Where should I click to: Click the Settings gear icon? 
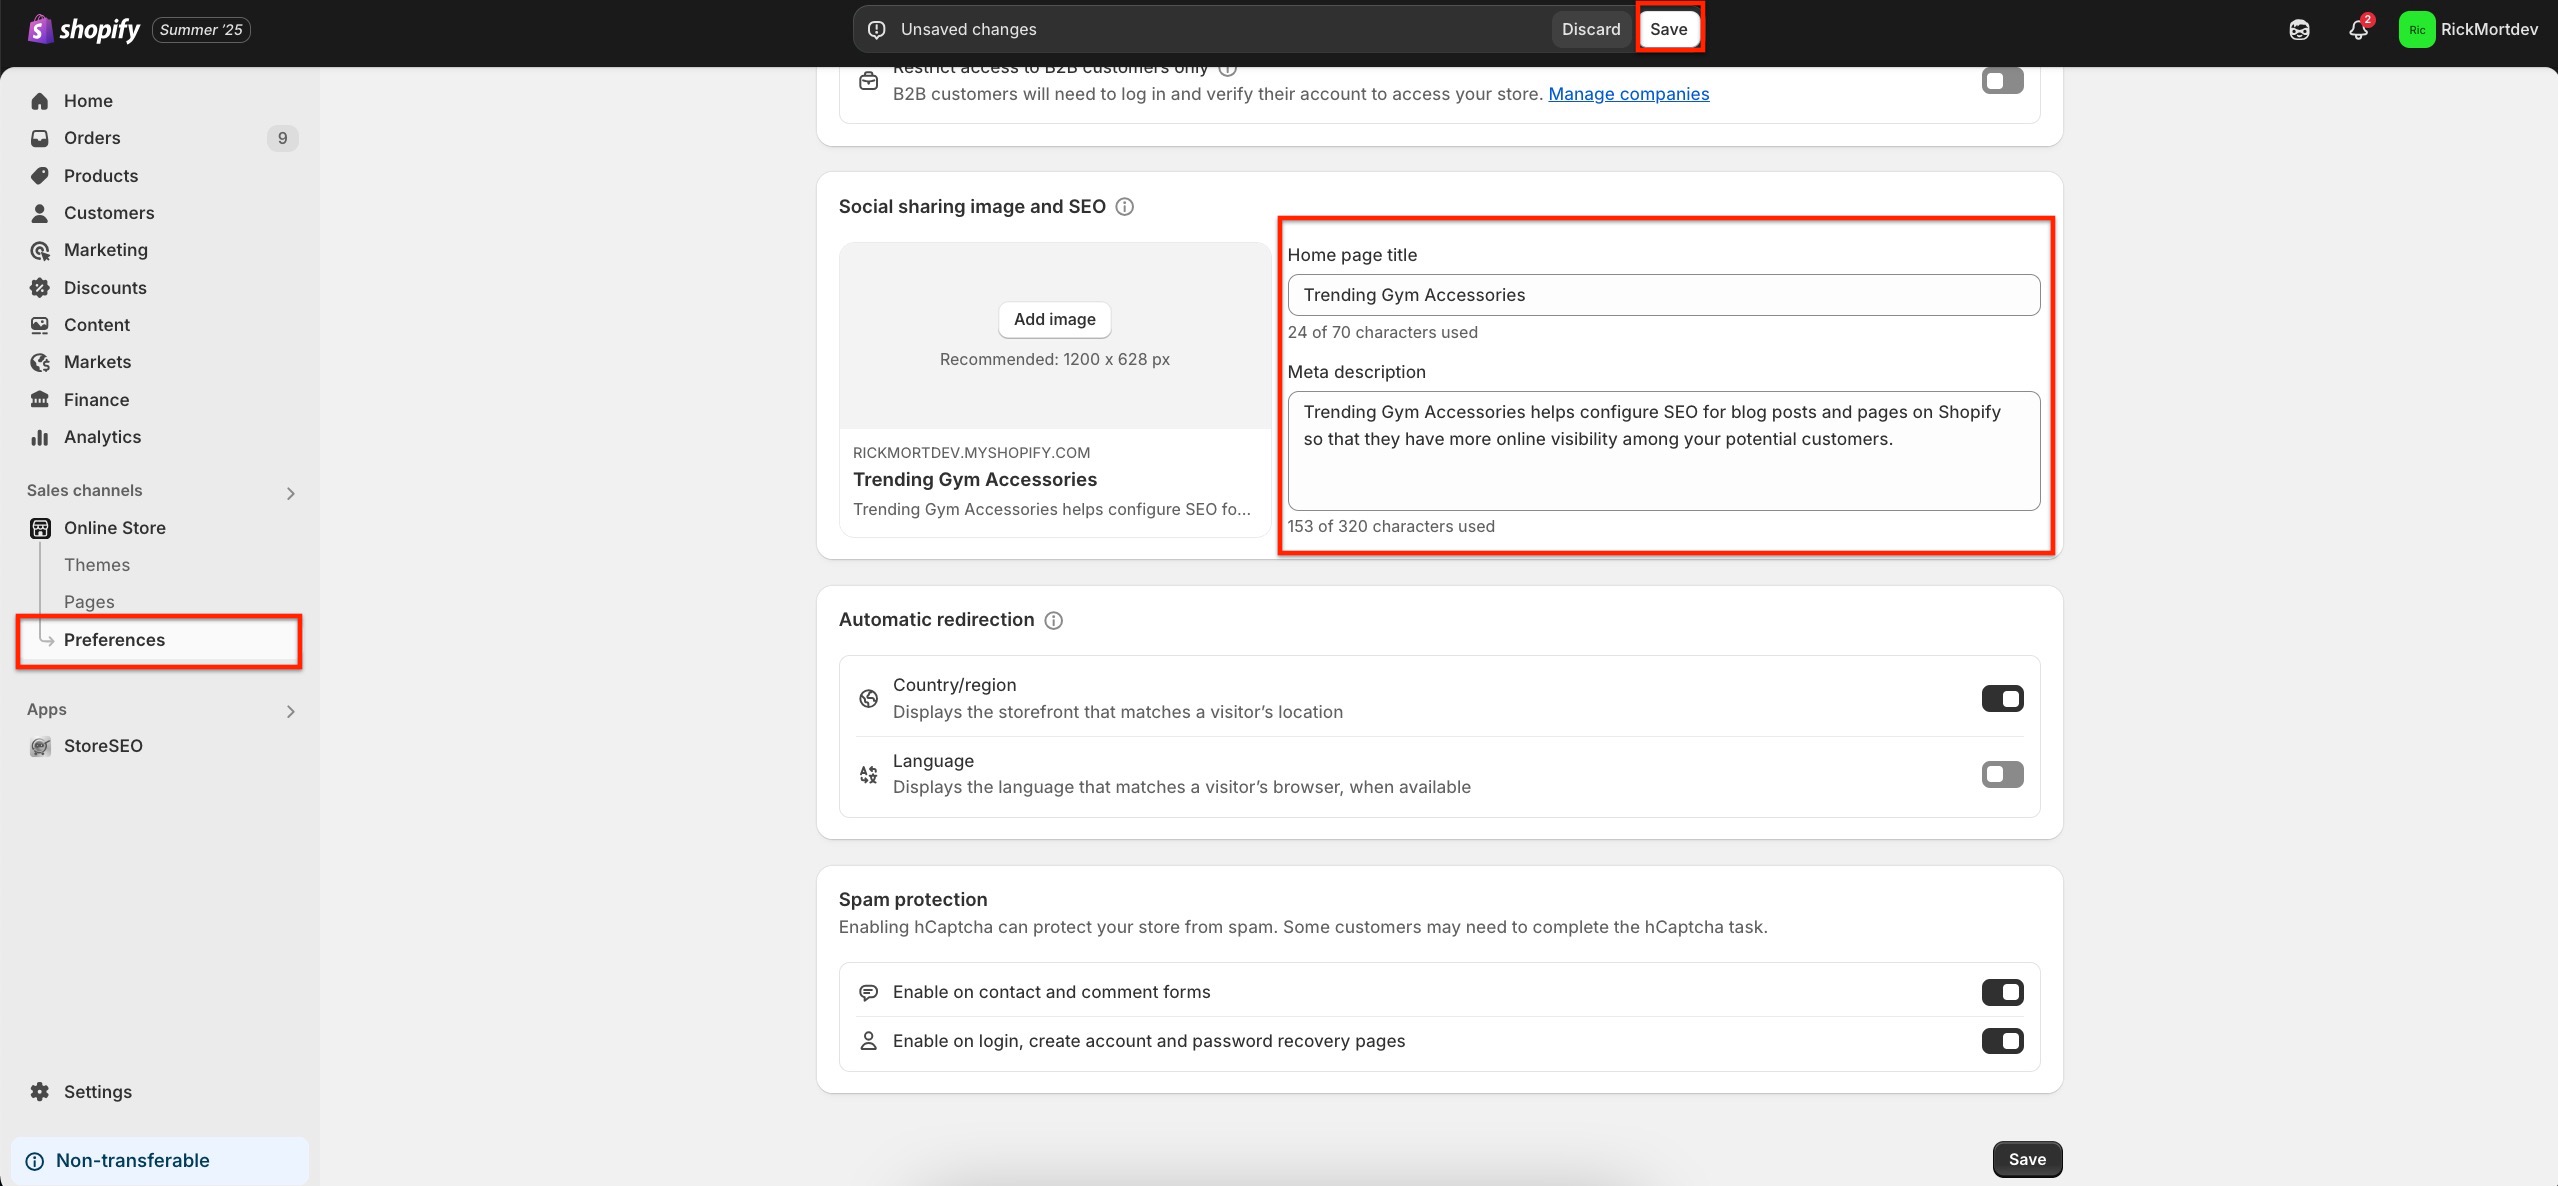point(40,1092)
